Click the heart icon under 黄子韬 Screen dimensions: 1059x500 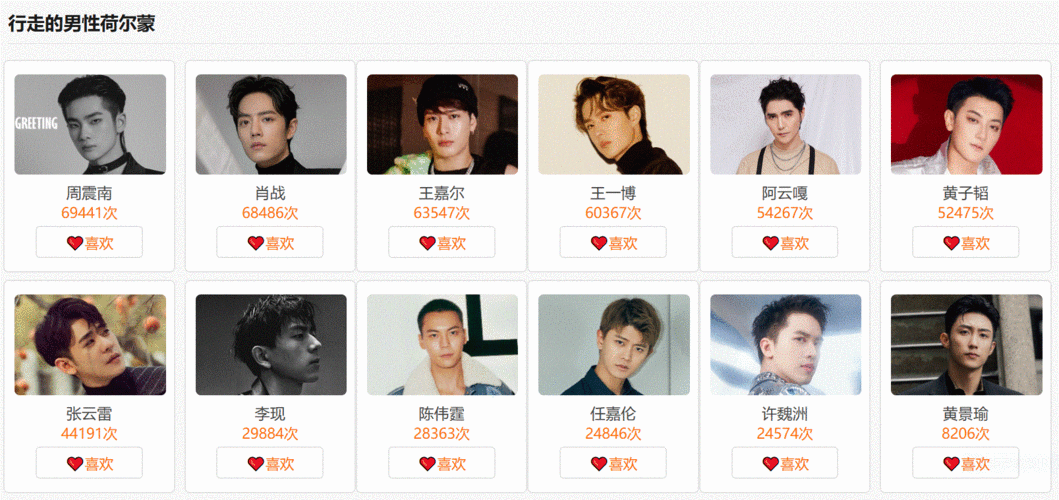point(951,243)
